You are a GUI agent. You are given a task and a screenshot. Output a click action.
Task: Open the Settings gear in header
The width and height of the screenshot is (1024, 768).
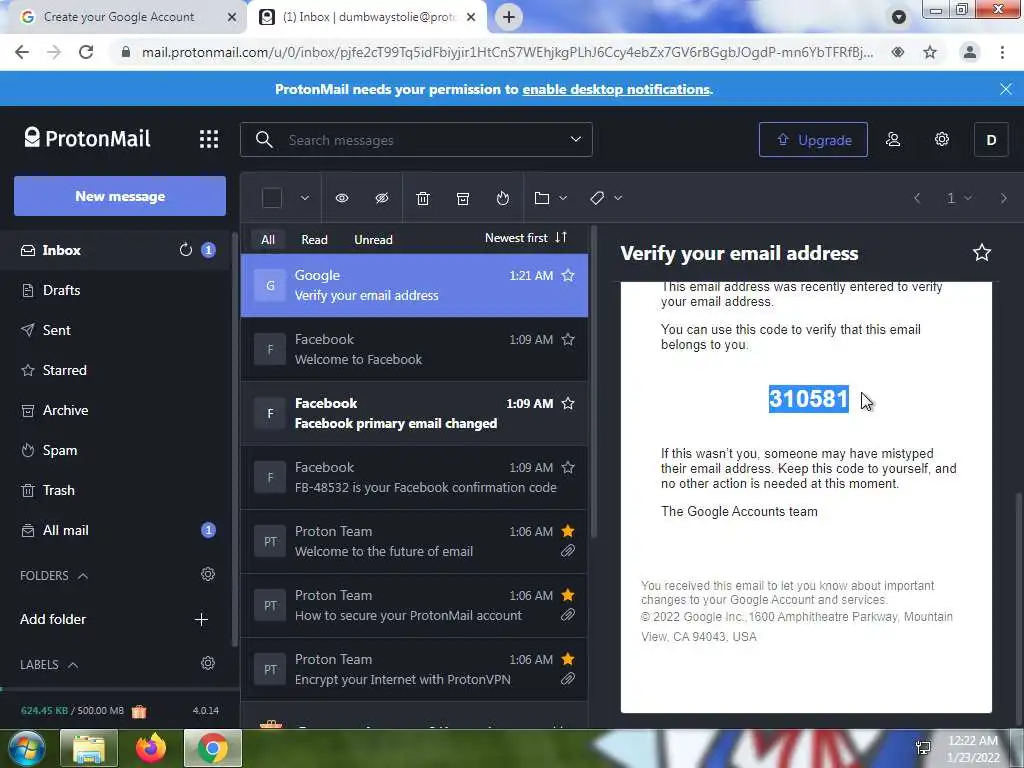[942, 140]
